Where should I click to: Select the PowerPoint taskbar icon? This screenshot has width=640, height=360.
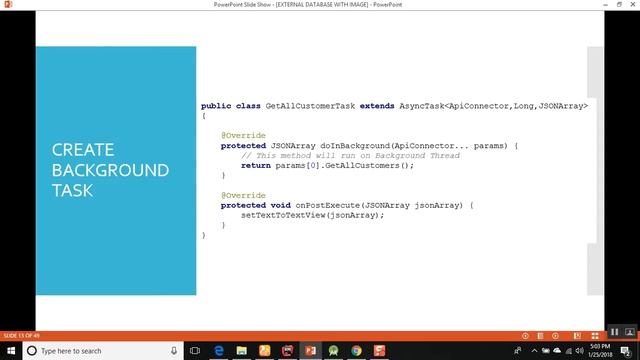click(311, 351)
